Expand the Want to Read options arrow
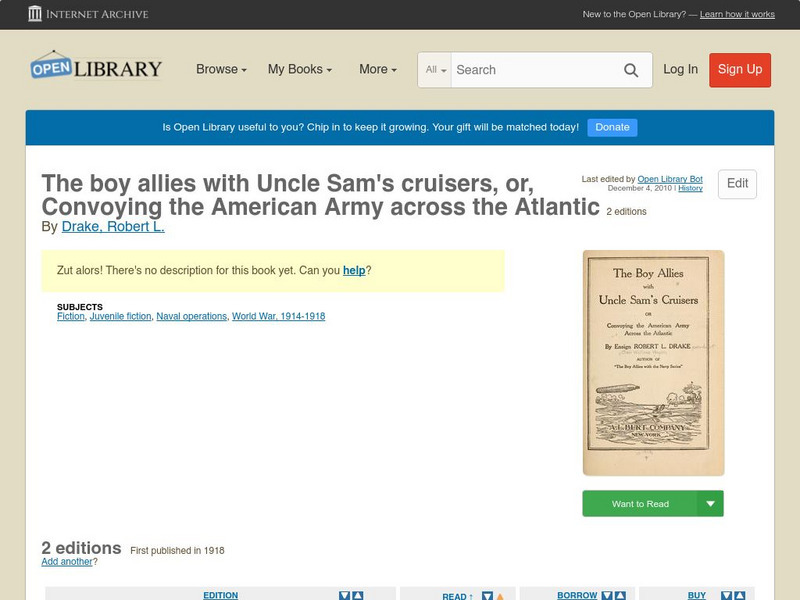 tap(710, 503)
